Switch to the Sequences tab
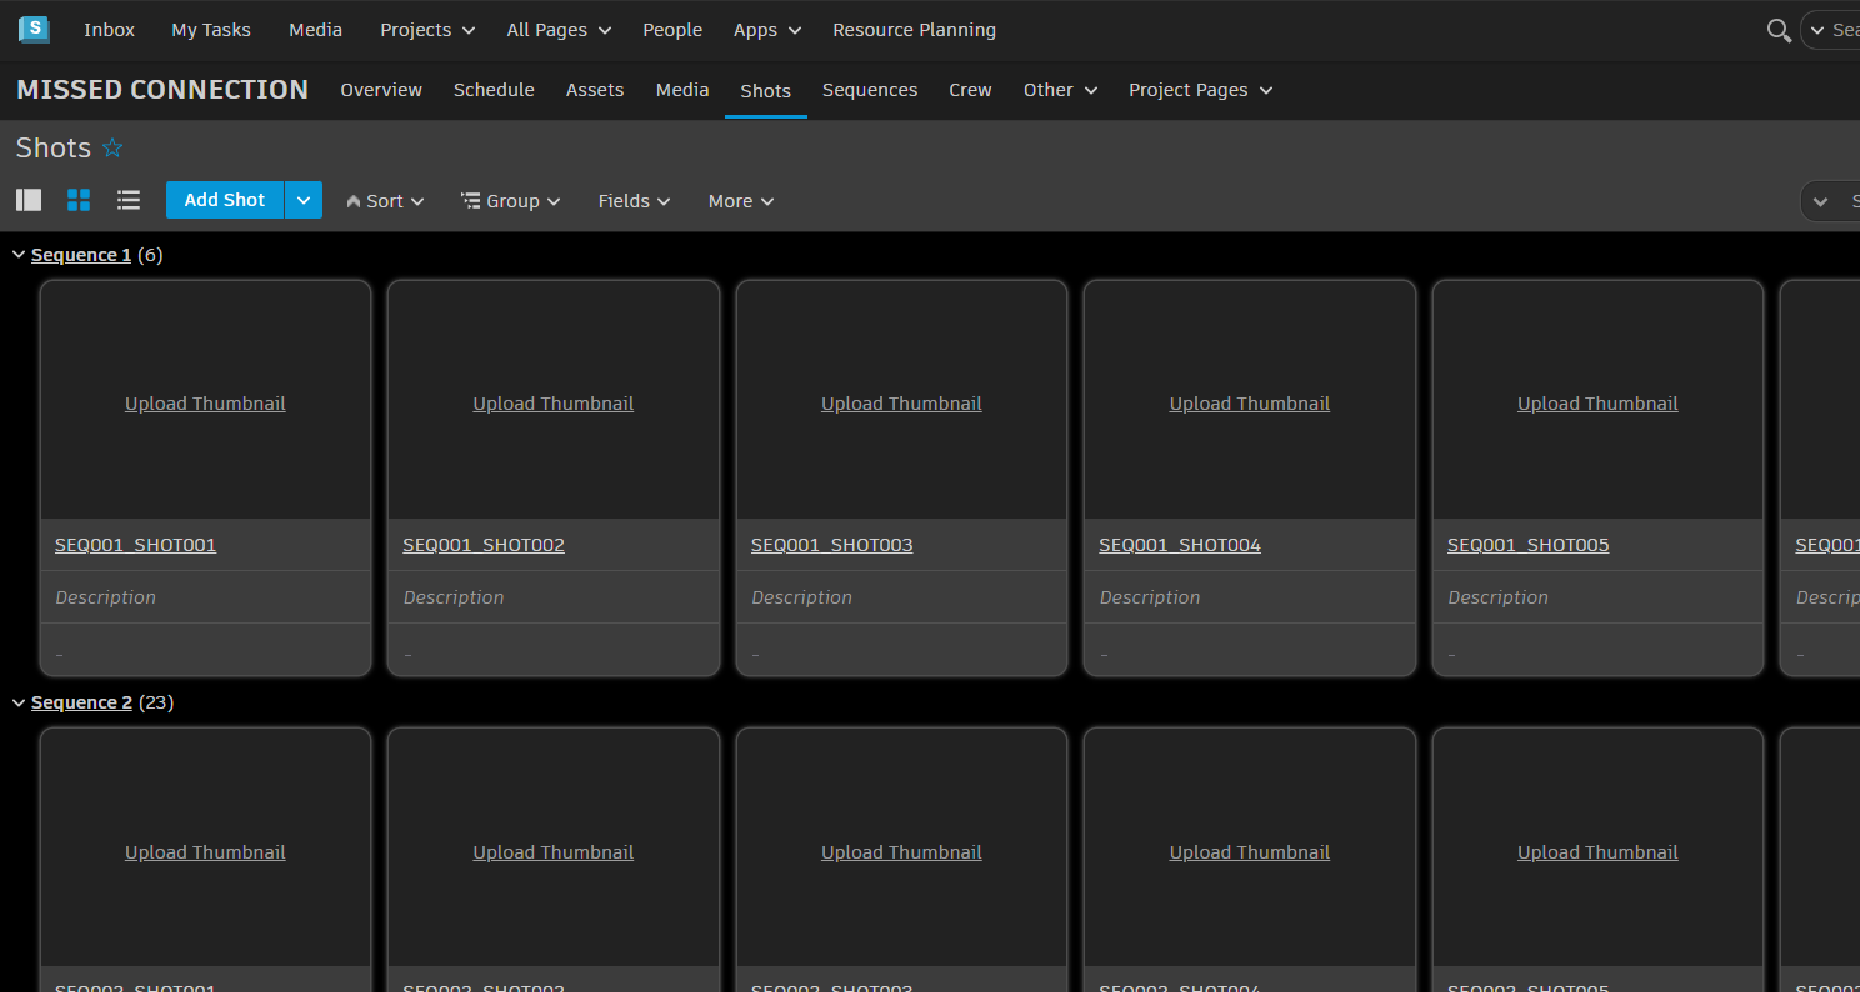 tap(870, 90)
